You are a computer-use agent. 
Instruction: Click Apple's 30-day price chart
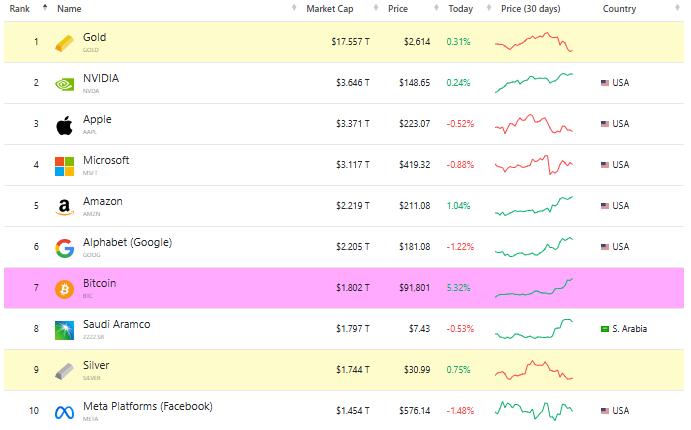point(534,124)
